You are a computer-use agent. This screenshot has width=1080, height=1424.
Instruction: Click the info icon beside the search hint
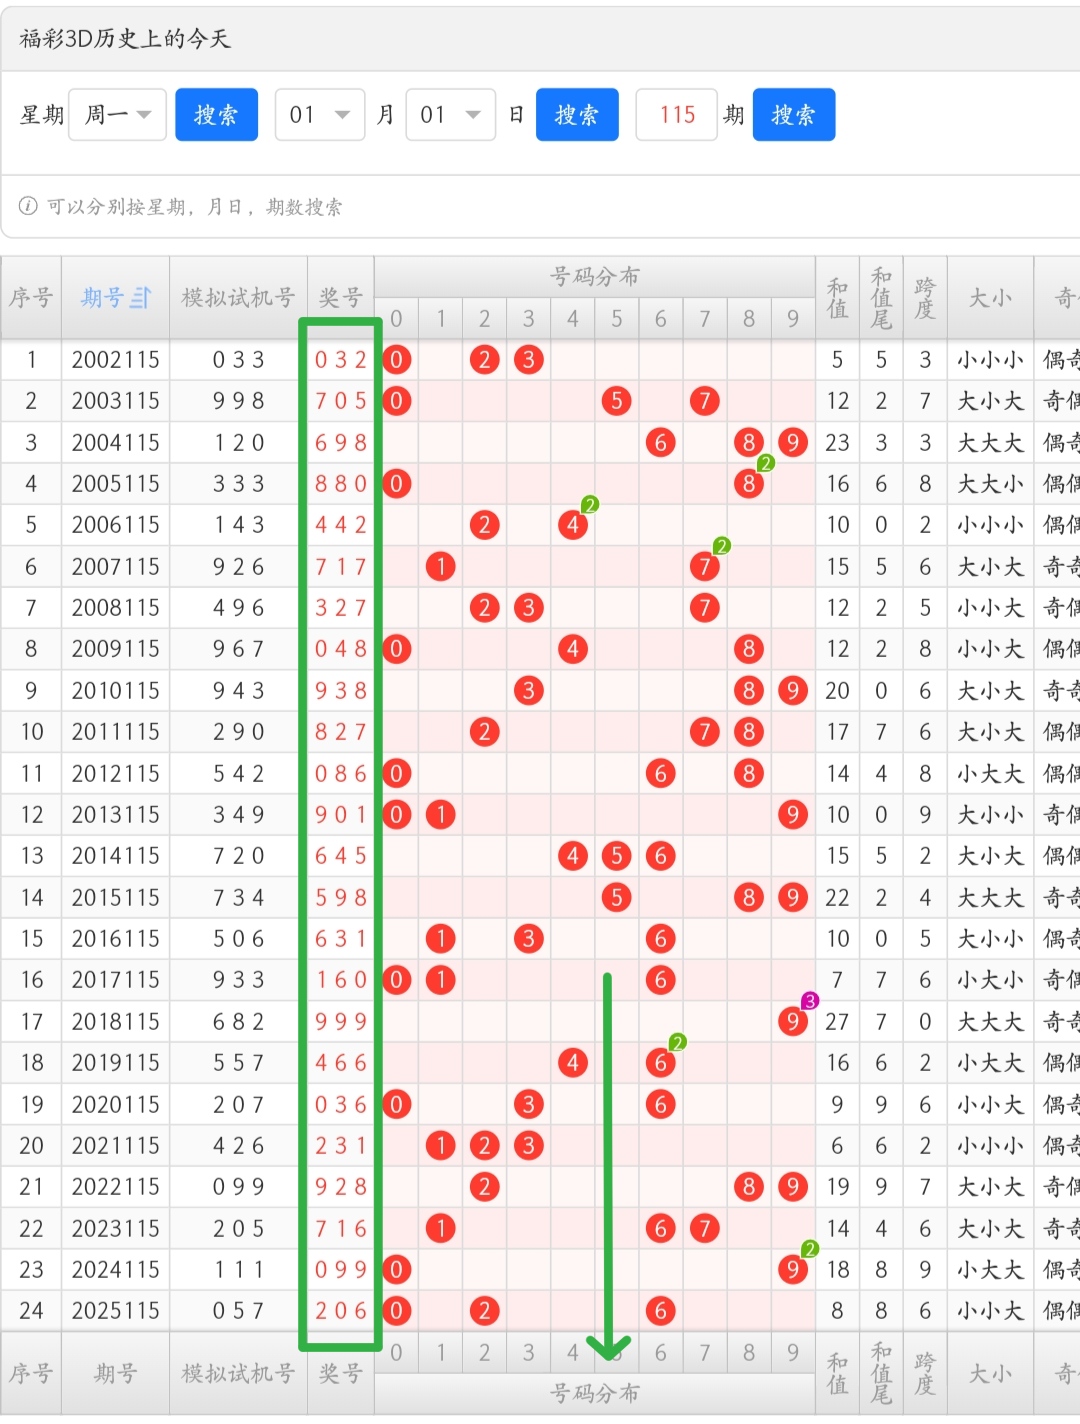28,206
